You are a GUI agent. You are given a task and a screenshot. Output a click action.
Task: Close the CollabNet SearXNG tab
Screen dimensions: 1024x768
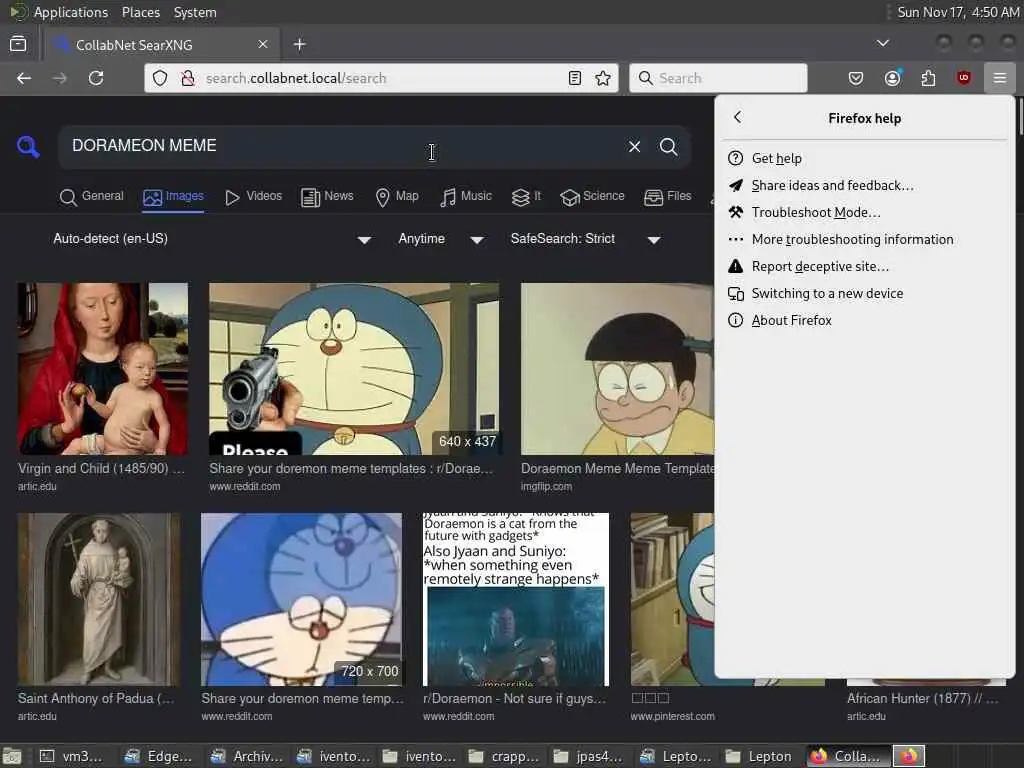coord(263,44)
